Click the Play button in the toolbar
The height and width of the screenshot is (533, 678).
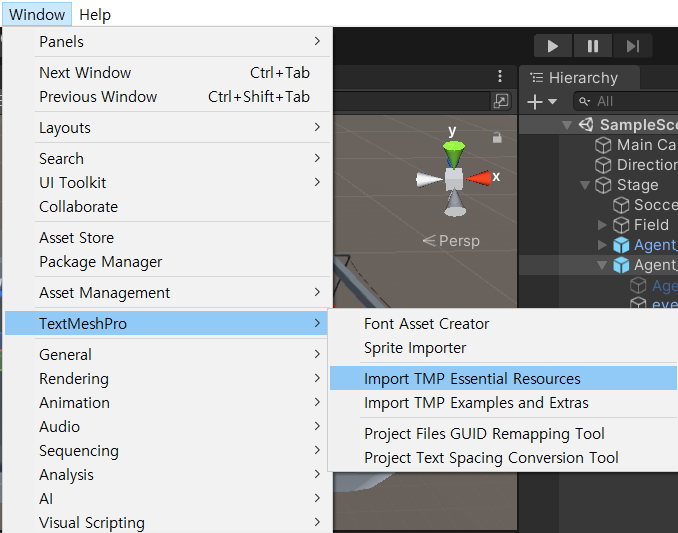pyautogui.click(x=553, y=46)
